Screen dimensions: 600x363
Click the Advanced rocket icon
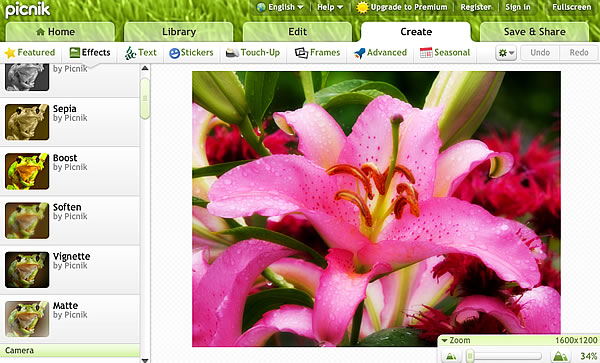point(360,53)
